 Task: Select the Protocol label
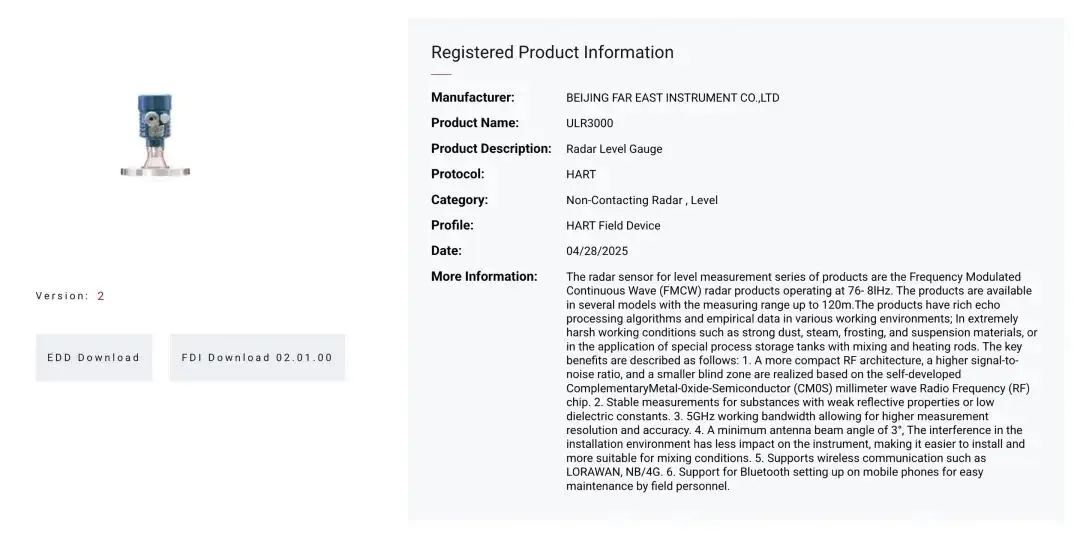(x=457, y=174)
